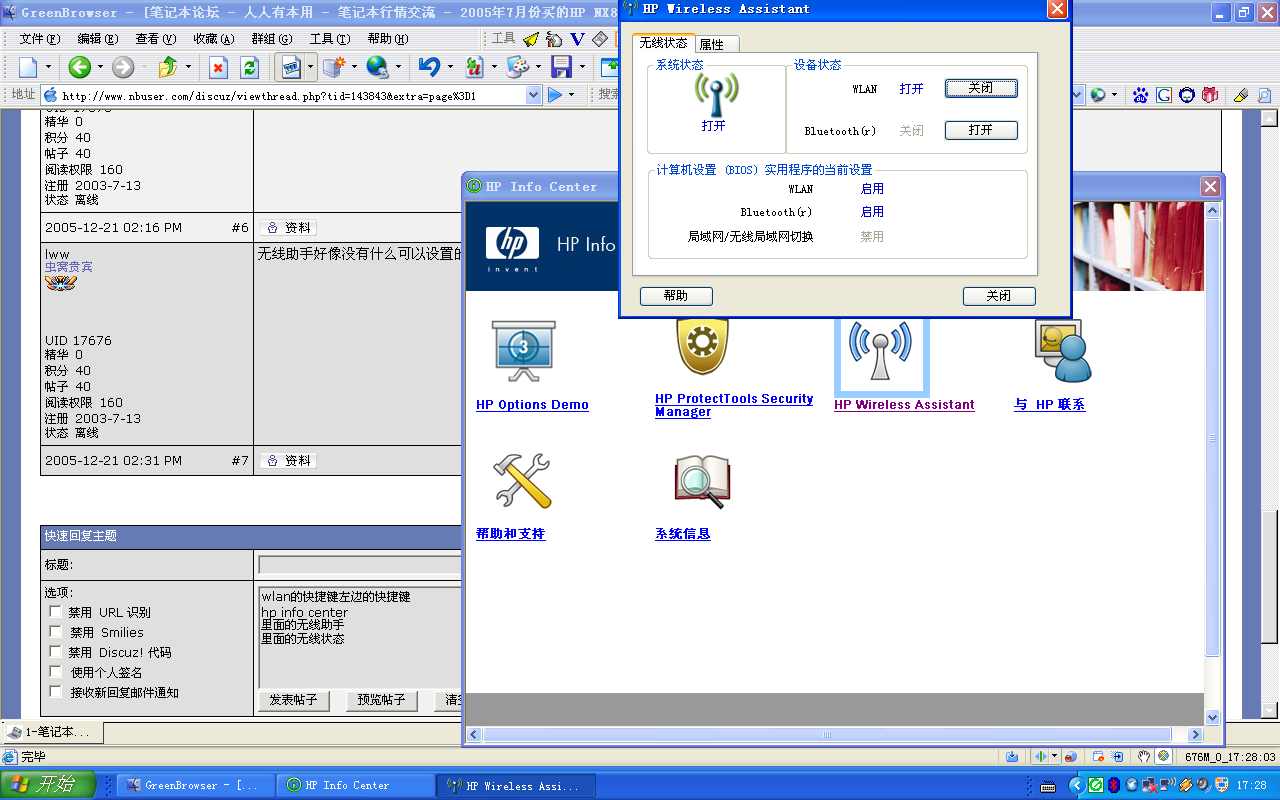The height and width of the screenshot is (800, 1280).
Task: Click the on-screen keyboard taskbar icon
Action: click(1047, 785)
